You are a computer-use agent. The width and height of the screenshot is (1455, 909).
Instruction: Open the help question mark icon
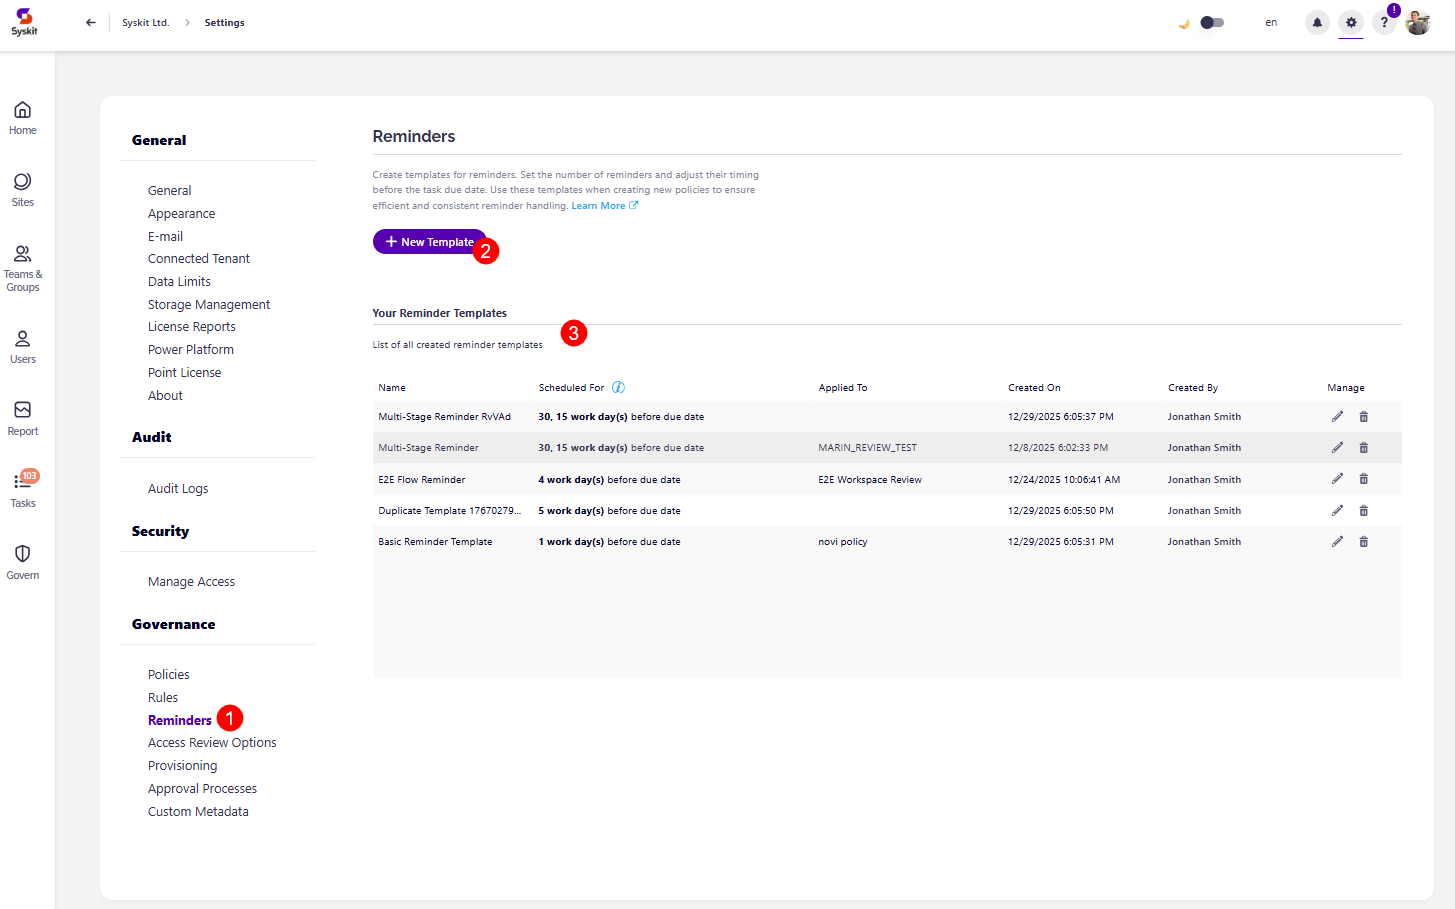(x=1384, y=23)
